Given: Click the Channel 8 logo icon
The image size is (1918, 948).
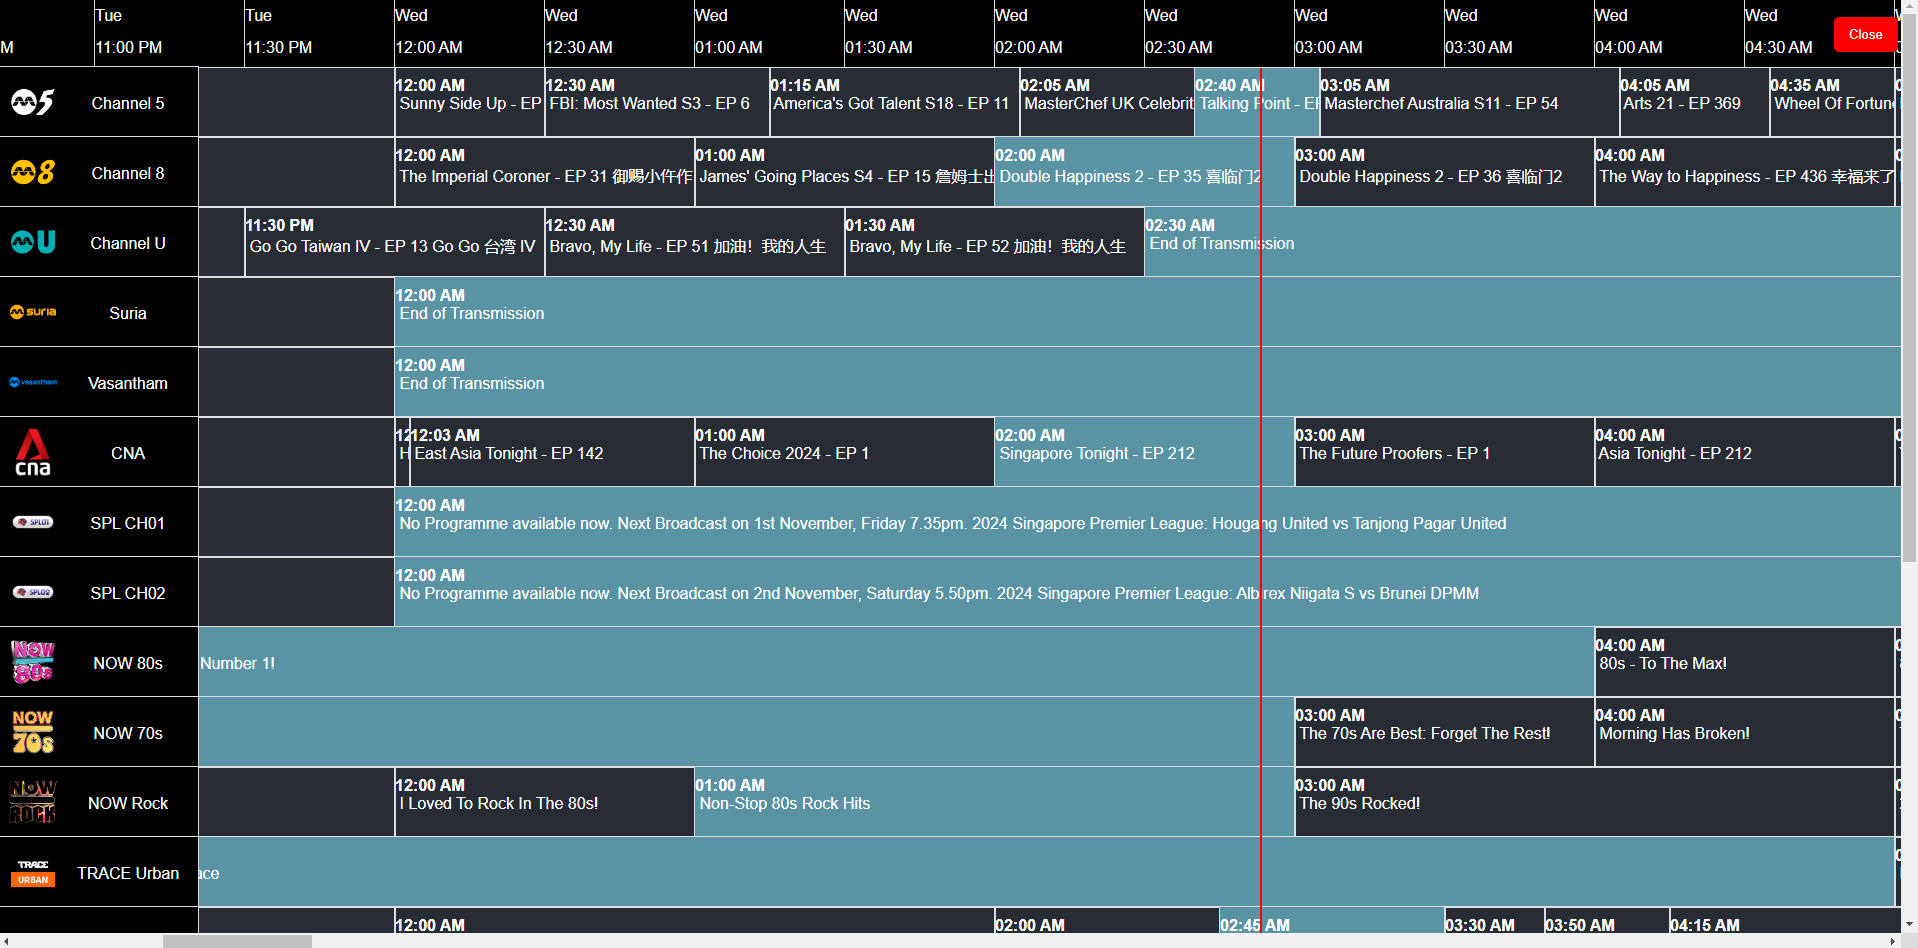Looking at the screenshot, I should tap(33, 172).
